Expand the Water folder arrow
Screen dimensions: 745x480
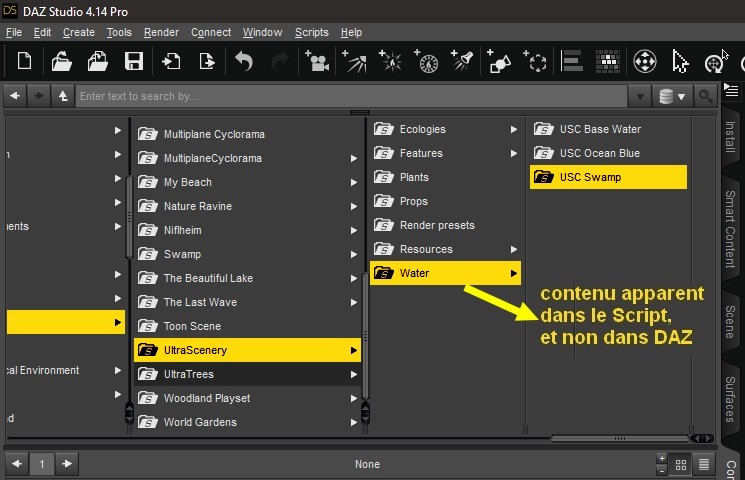pyautogui.click(x=514, y=273)
